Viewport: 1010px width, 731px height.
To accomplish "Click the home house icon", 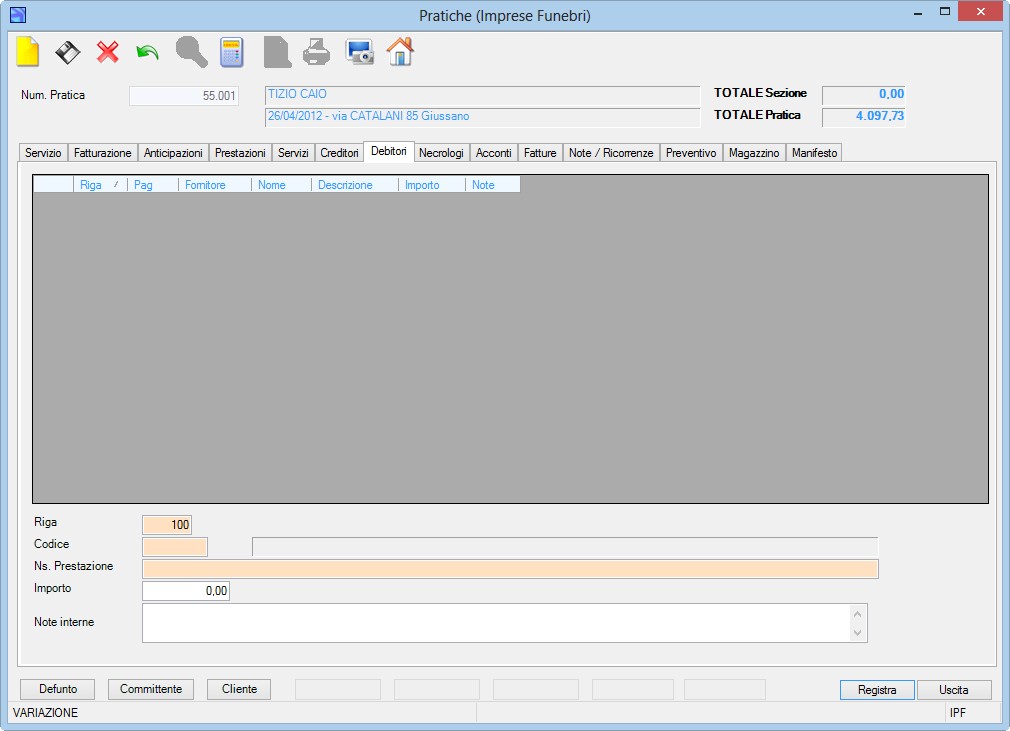I will [400, 52].
